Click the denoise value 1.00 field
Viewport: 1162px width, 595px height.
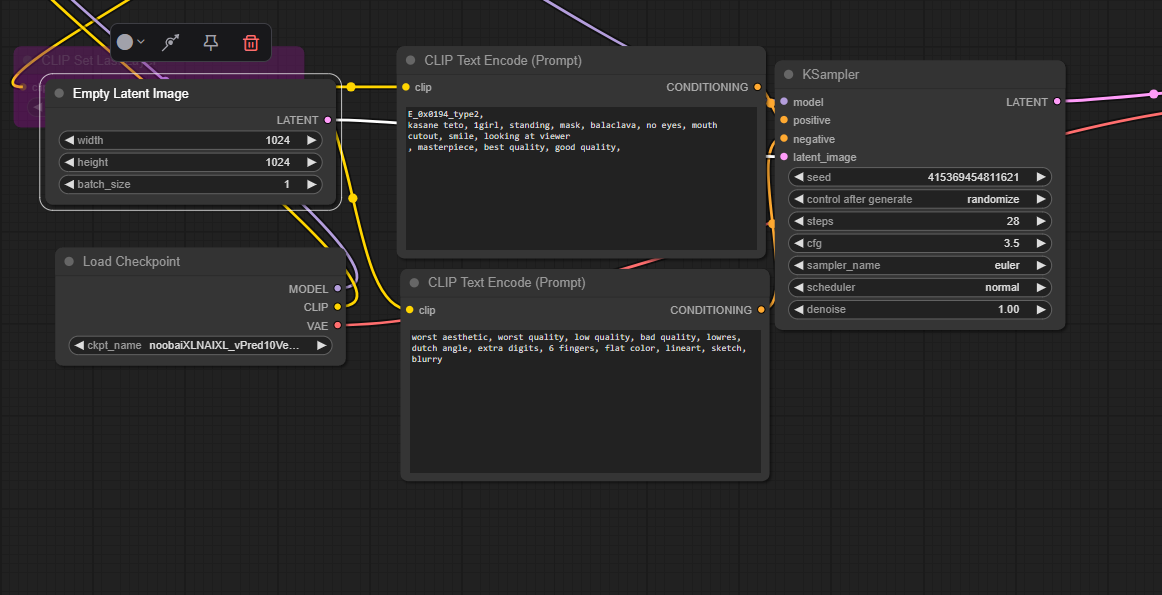click(920, 309)
